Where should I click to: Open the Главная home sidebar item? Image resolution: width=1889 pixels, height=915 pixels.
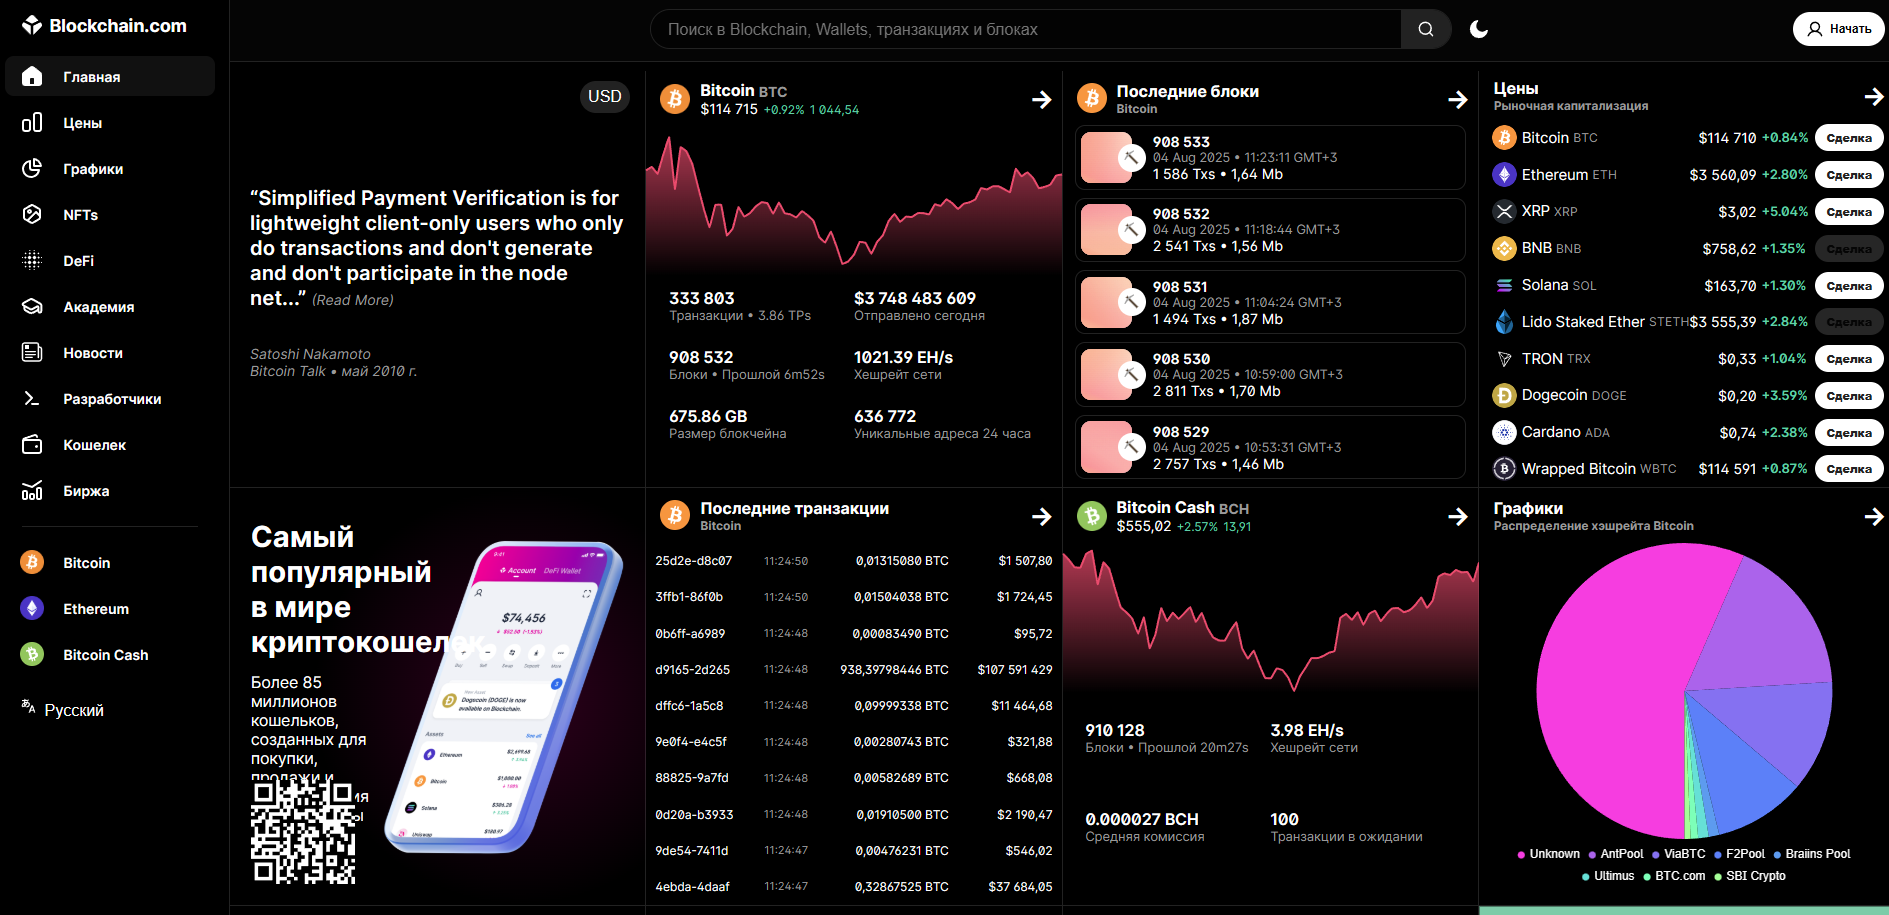pyautogui.click(x=110, y=77)
